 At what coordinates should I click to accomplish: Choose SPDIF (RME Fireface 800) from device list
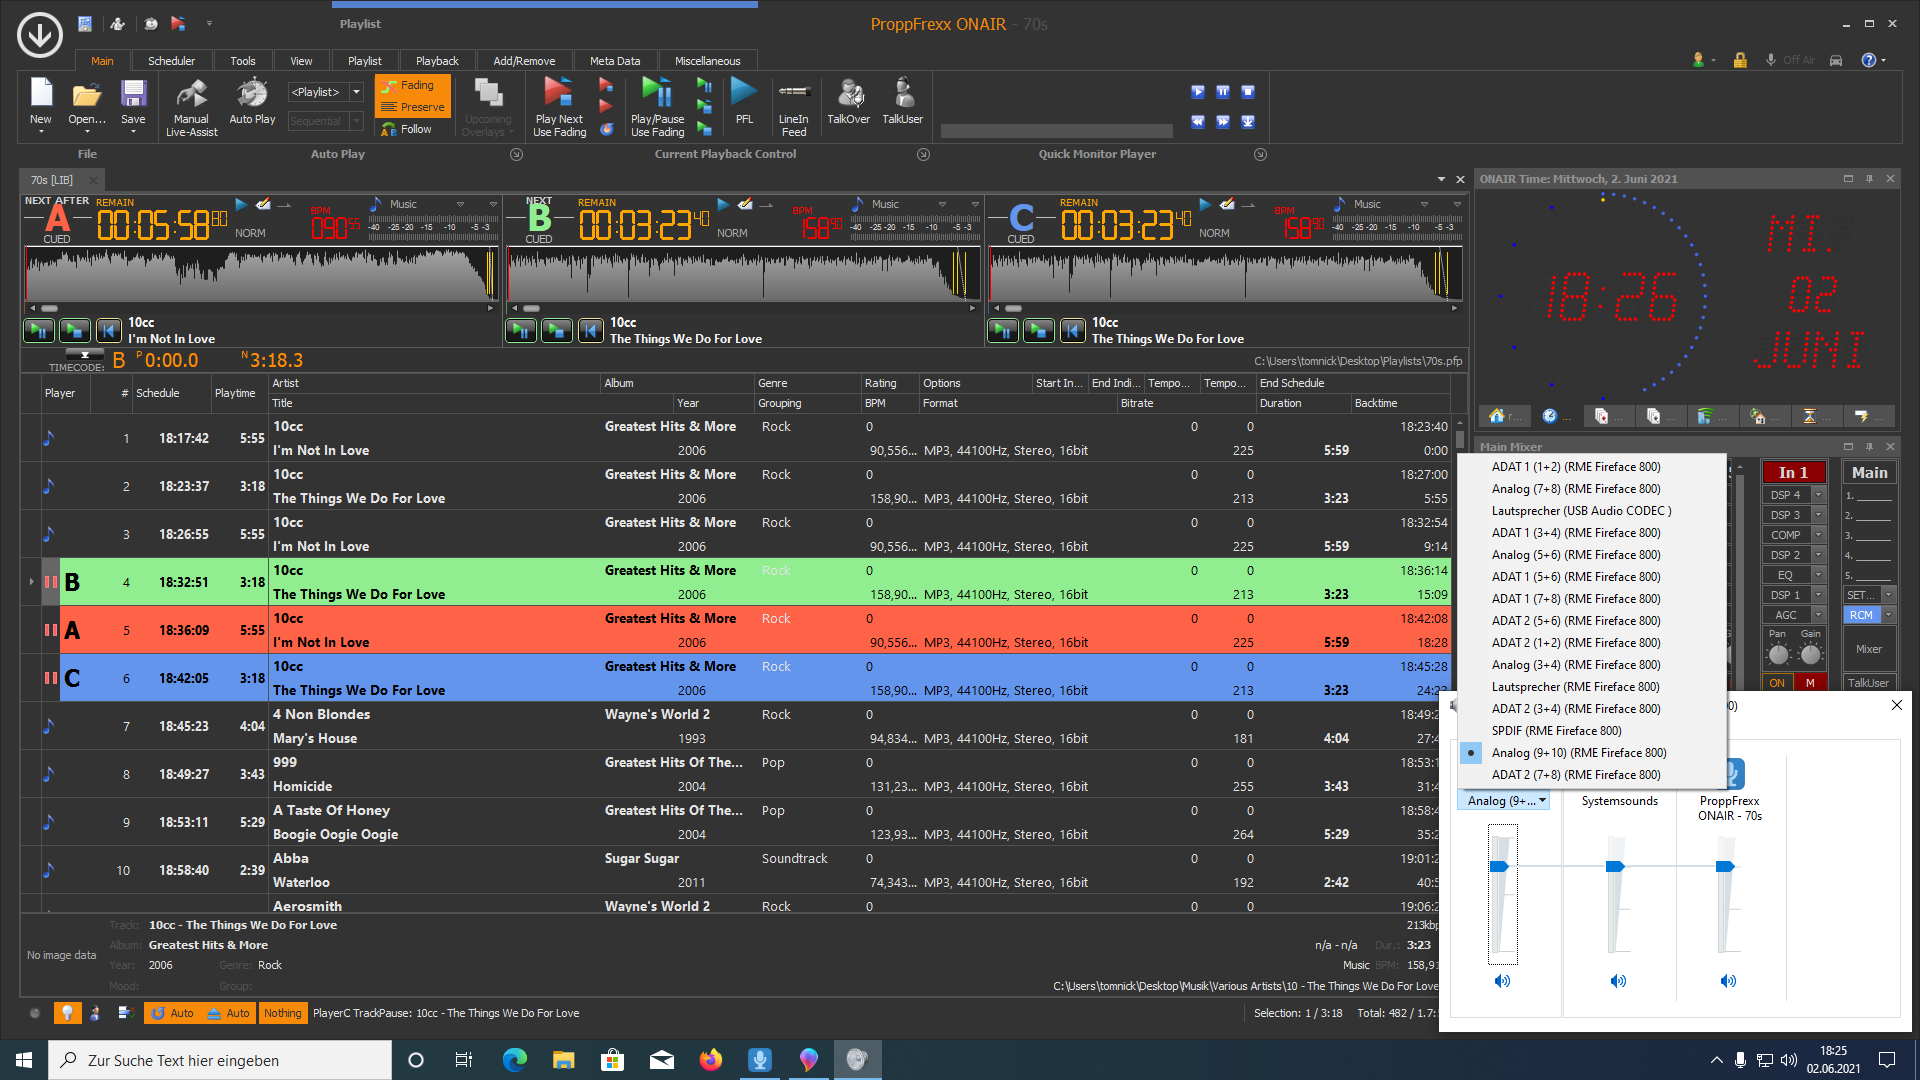[x=1556, y=731]
